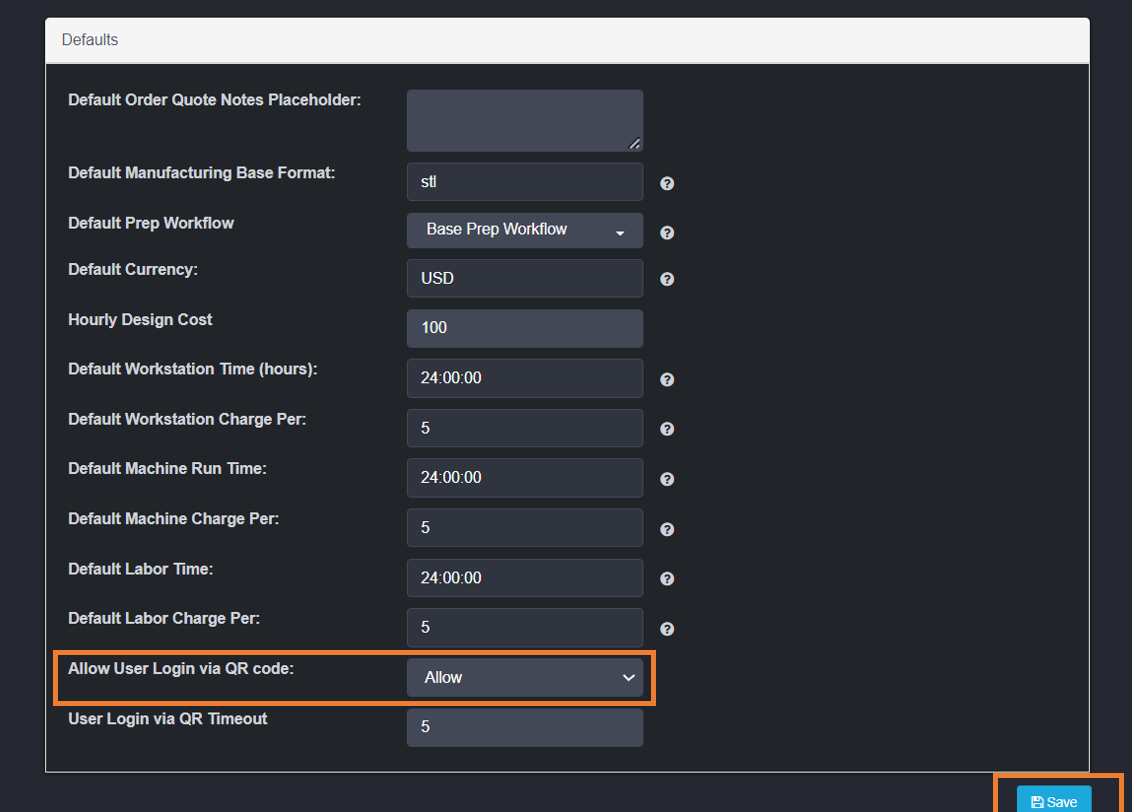1132x812 pixels.
Task: Click the Machine Charge Per help icon
Action: click(x=667, y=529)
